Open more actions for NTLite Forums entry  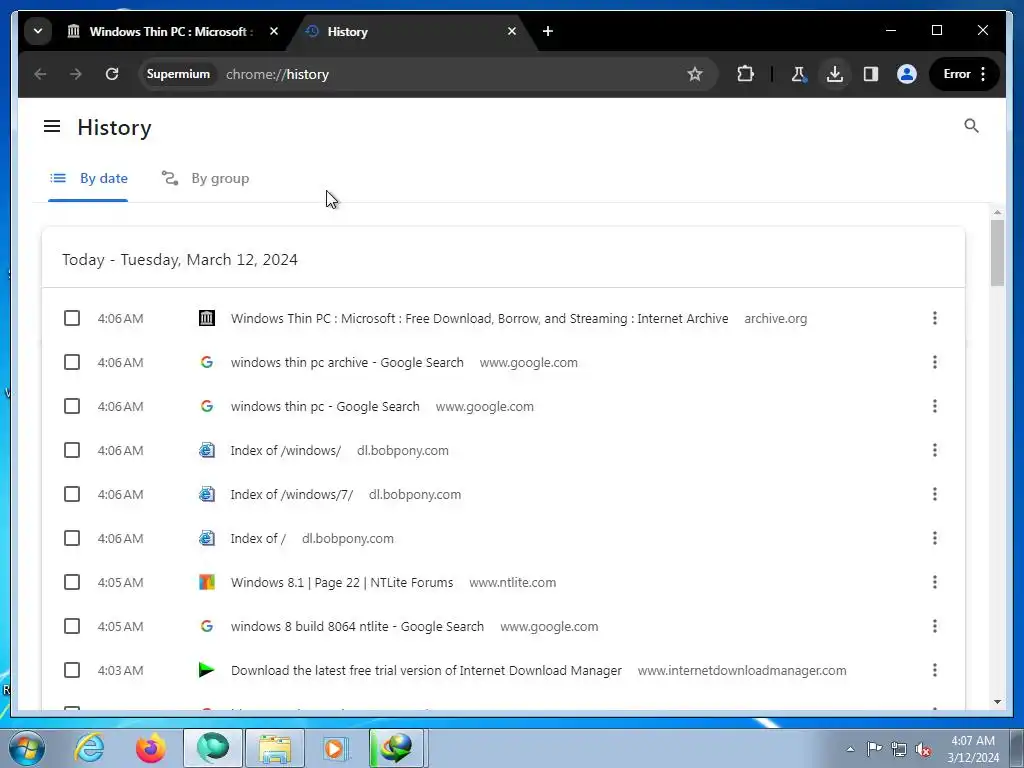[x=935, y=582]
